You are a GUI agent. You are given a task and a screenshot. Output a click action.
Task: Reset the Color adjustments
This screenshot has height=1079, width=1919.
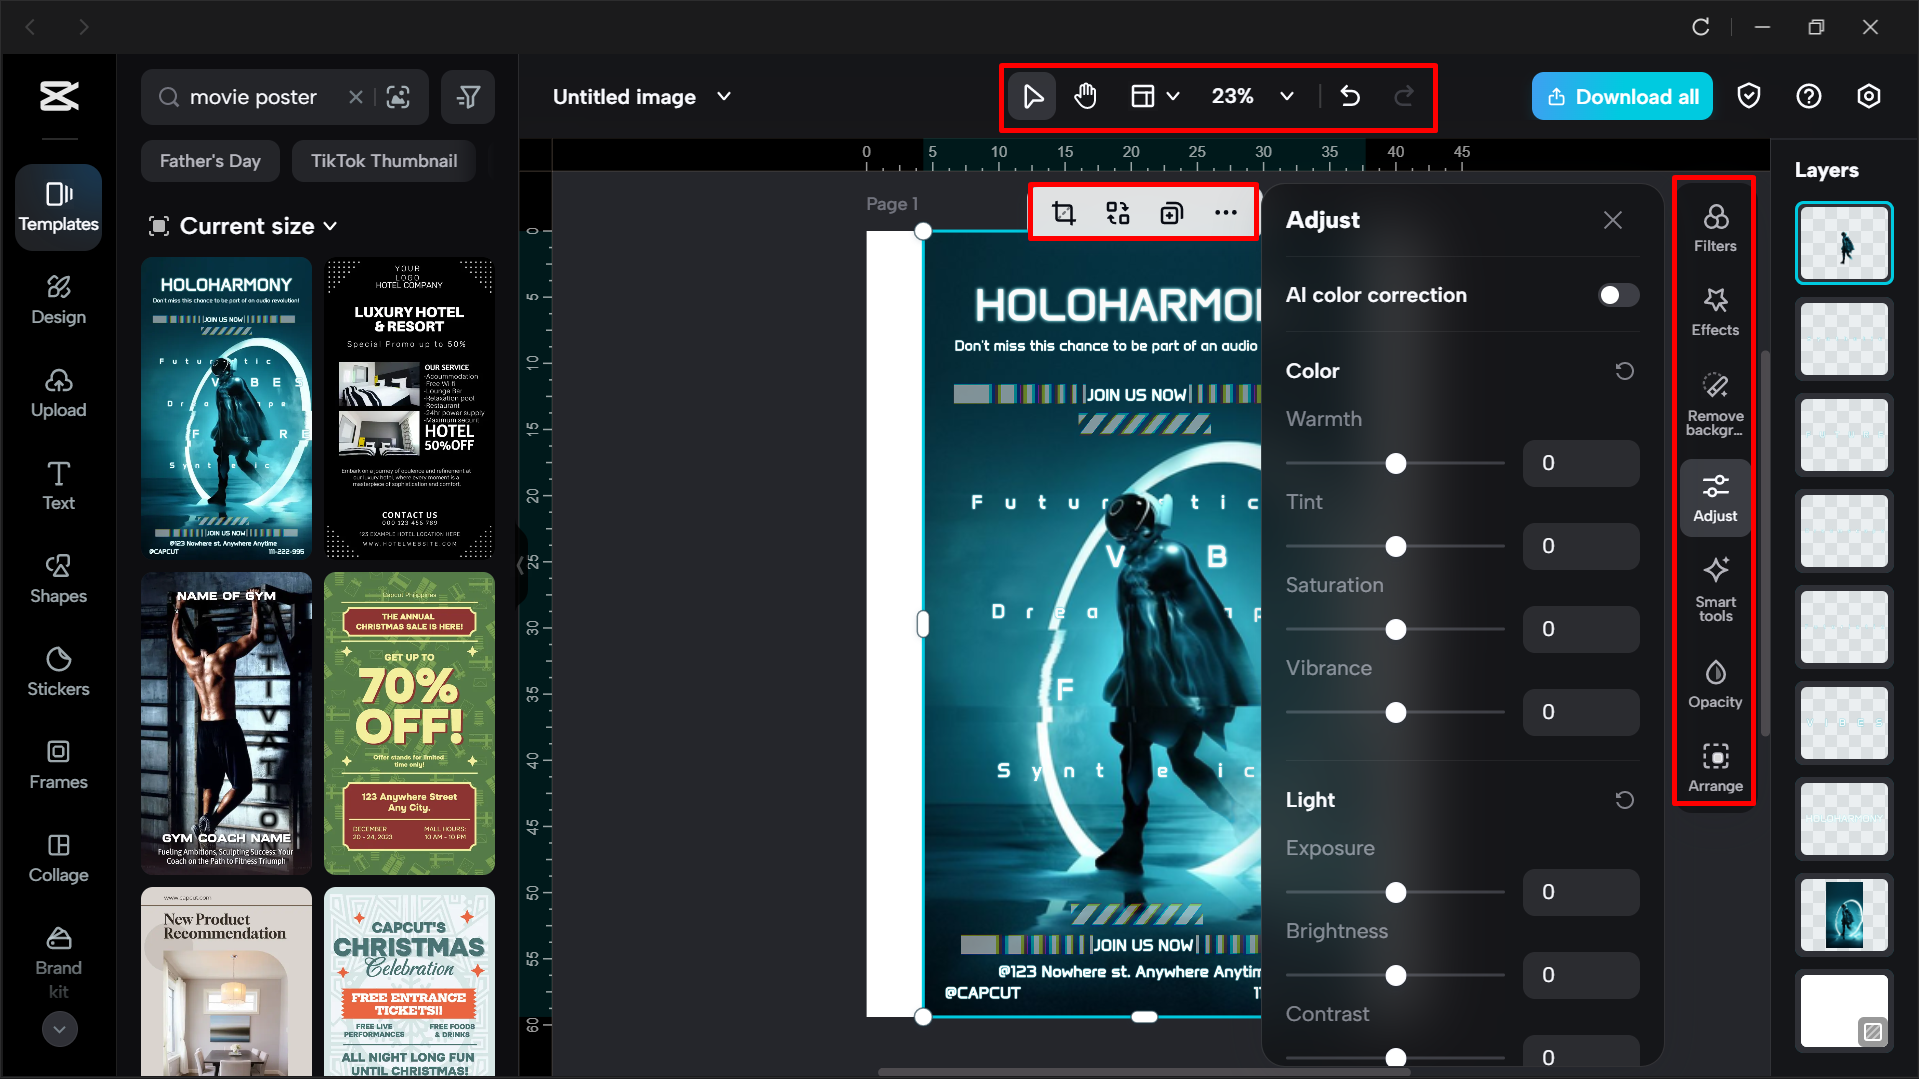(1624, 370)
